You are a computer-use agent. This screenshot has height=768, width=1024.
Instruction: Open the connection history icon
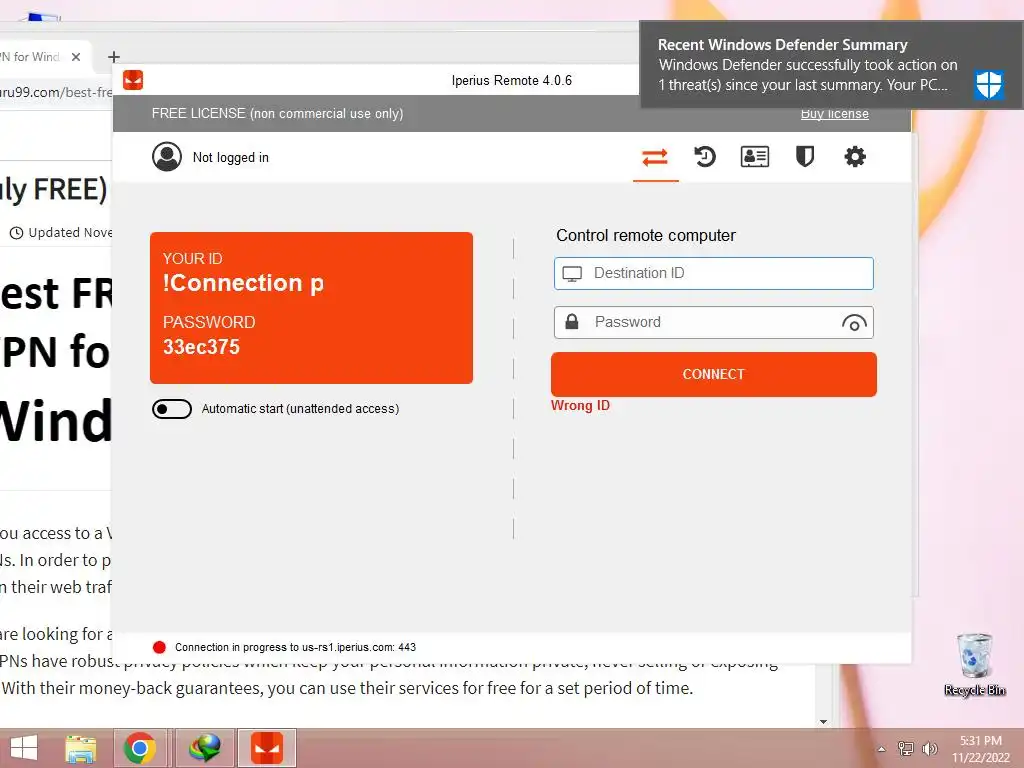coord(705,157)
